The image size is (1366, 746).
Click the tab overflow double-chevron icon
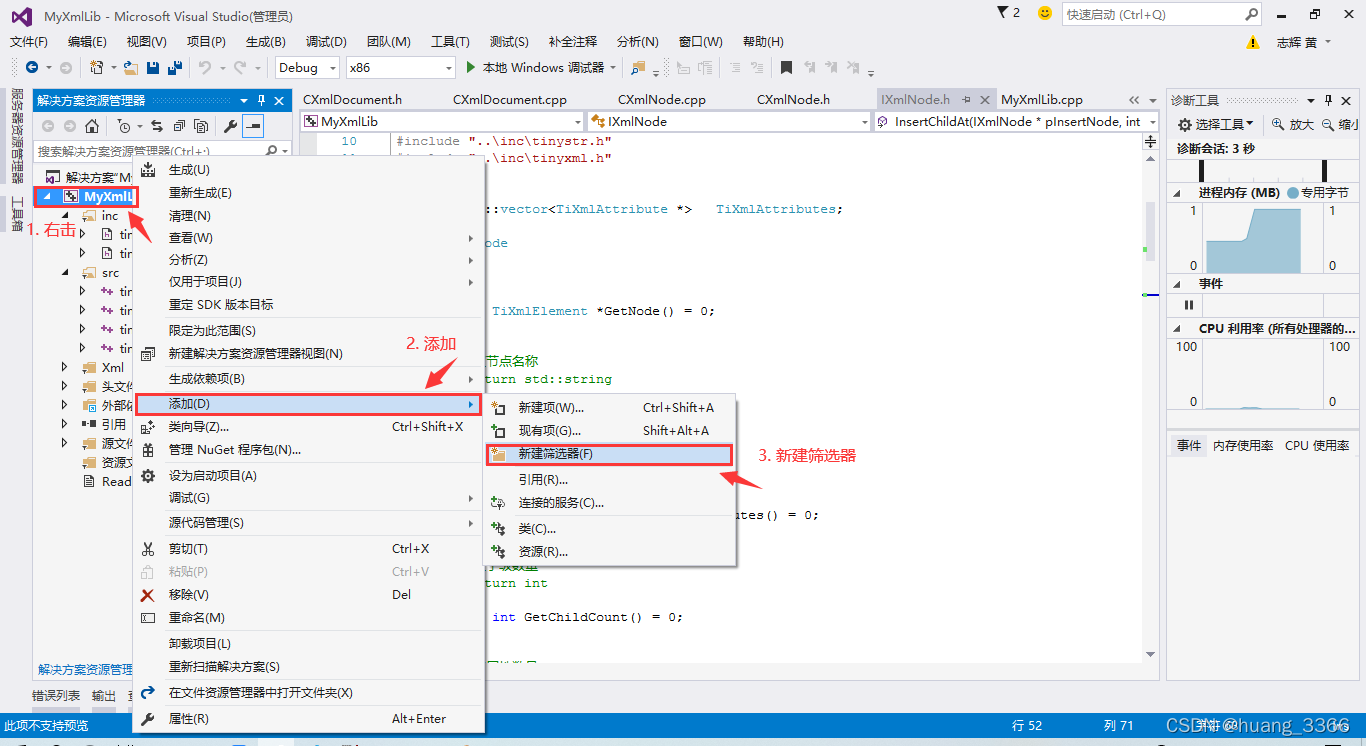[x=1134, y=100]
